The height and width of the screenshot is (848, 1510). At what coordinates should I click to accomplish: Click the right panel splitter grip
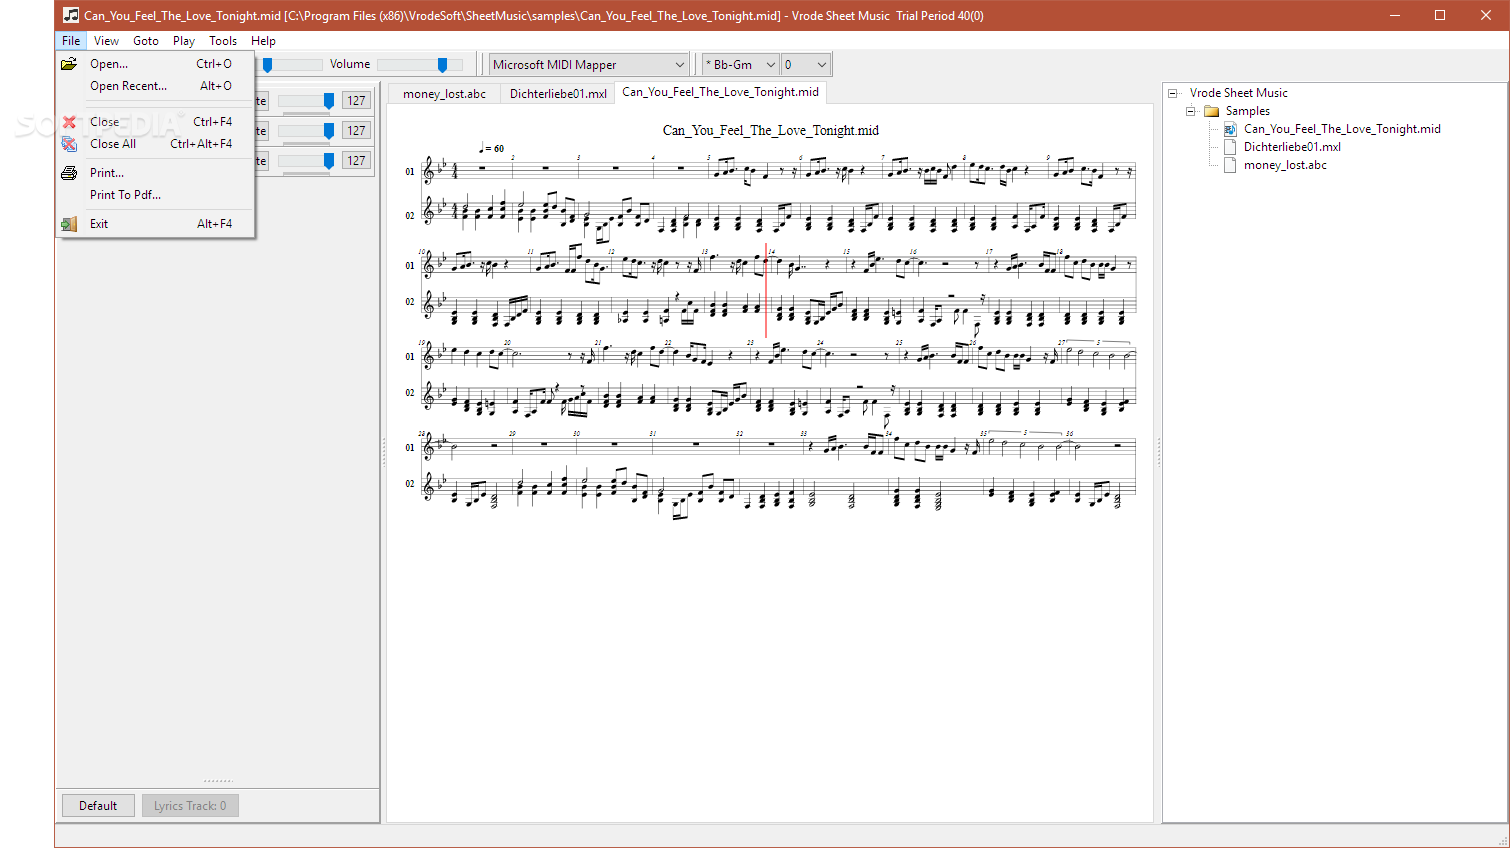1158,452
